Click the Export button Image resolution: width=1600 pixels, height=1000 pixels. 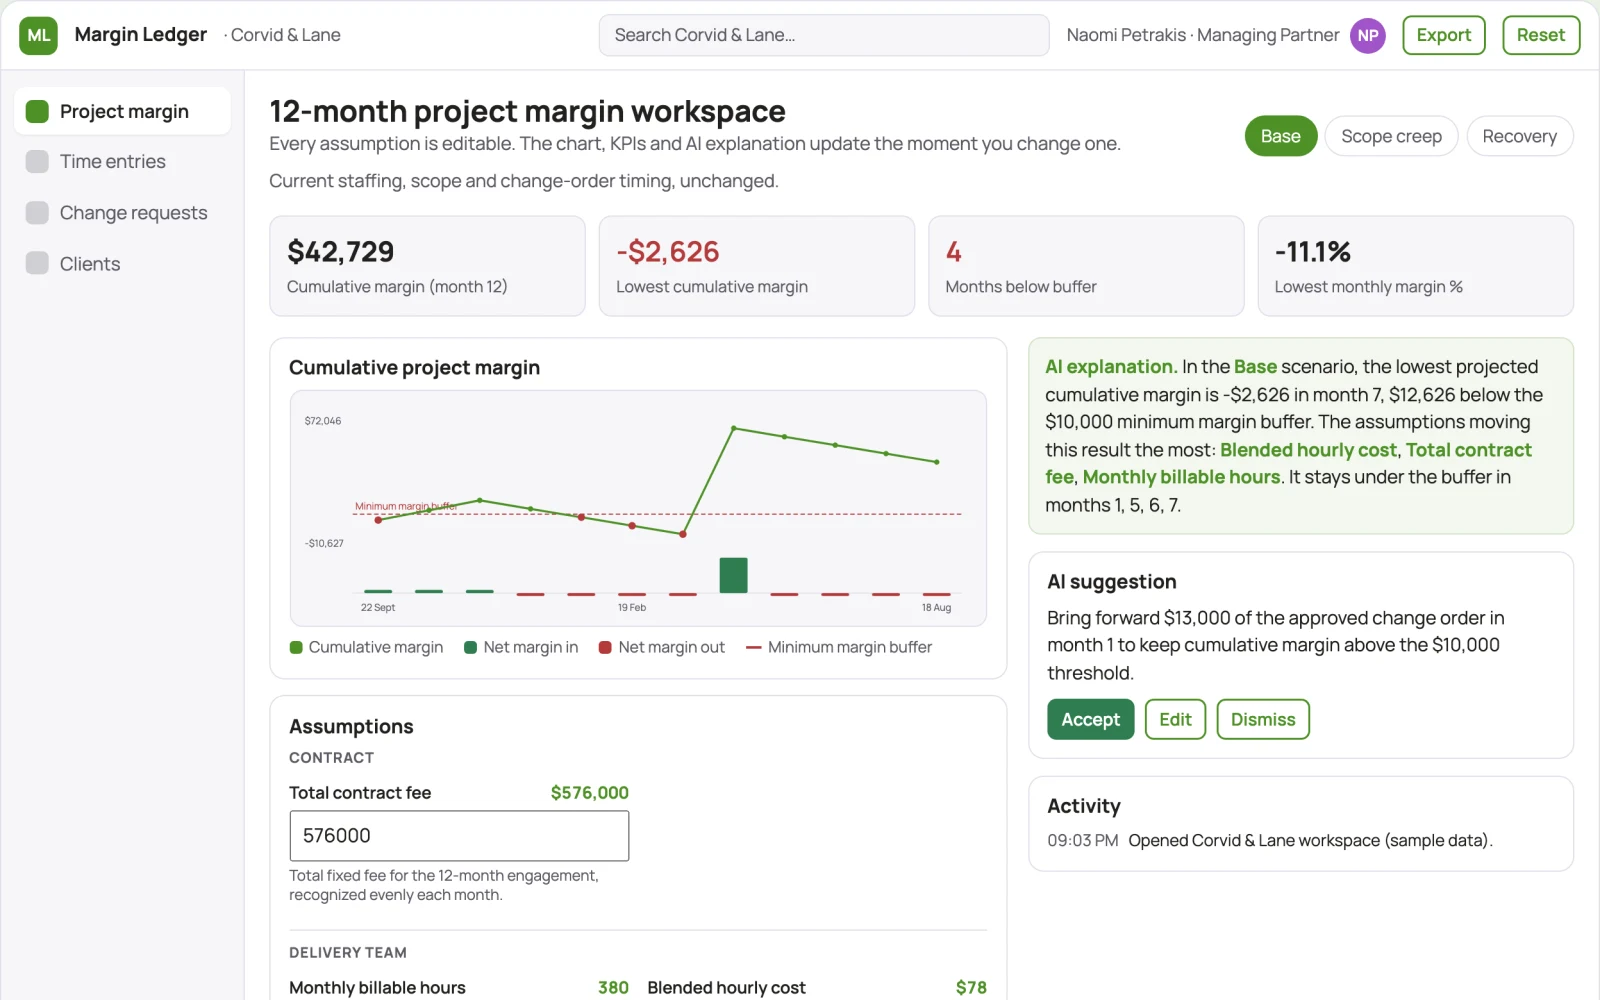(1443, 35)
